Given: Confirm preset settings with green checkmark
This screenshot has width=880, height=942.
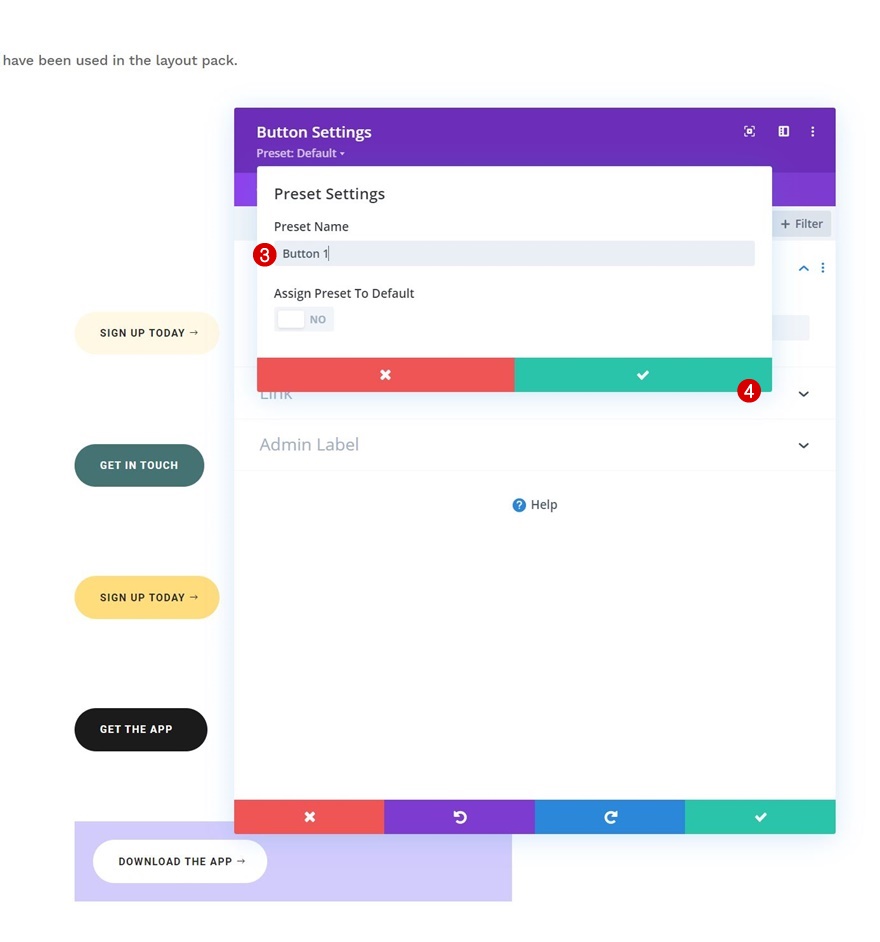Looking at the screenshot, I should click(642, 375).
